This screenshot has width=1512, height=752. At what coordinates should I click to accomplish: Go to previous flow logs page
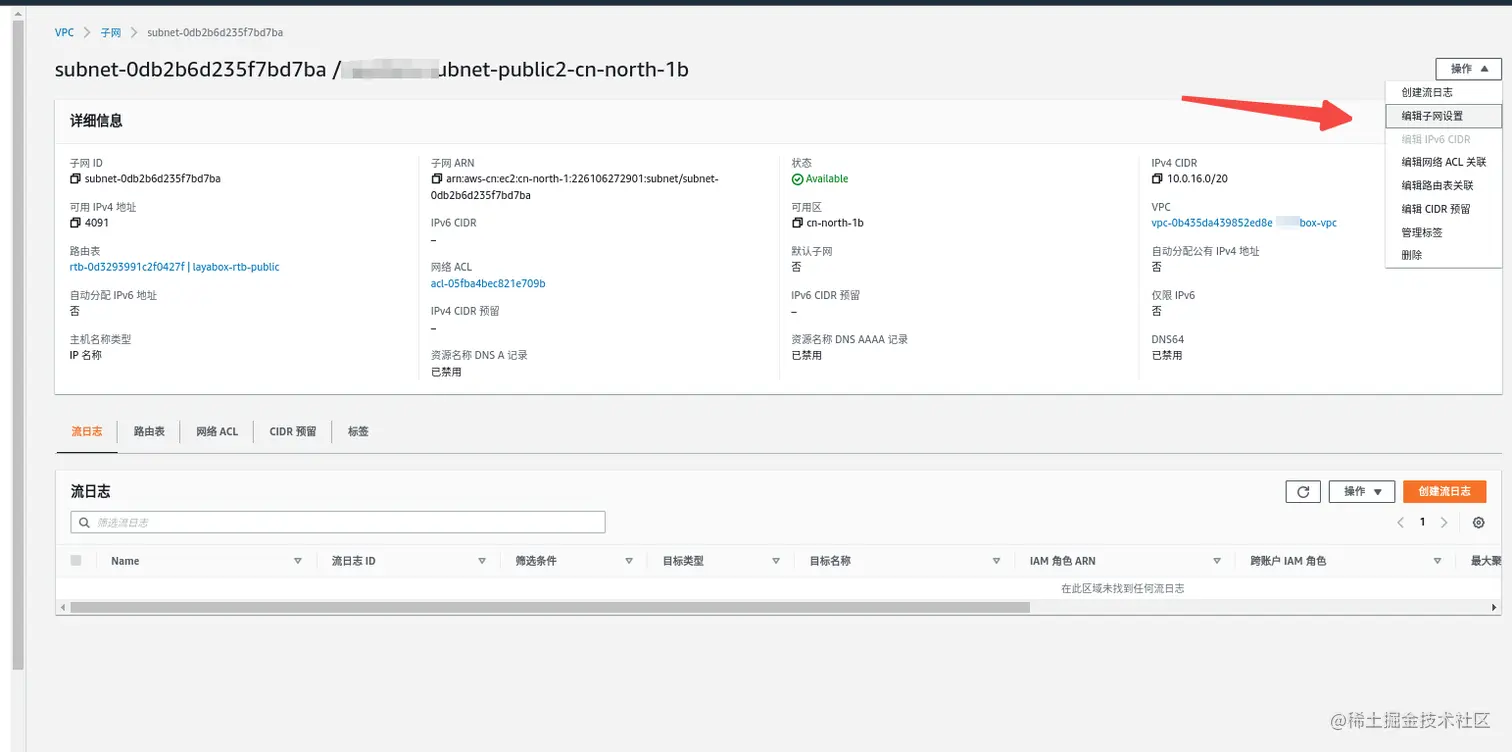click(1401, 522)
